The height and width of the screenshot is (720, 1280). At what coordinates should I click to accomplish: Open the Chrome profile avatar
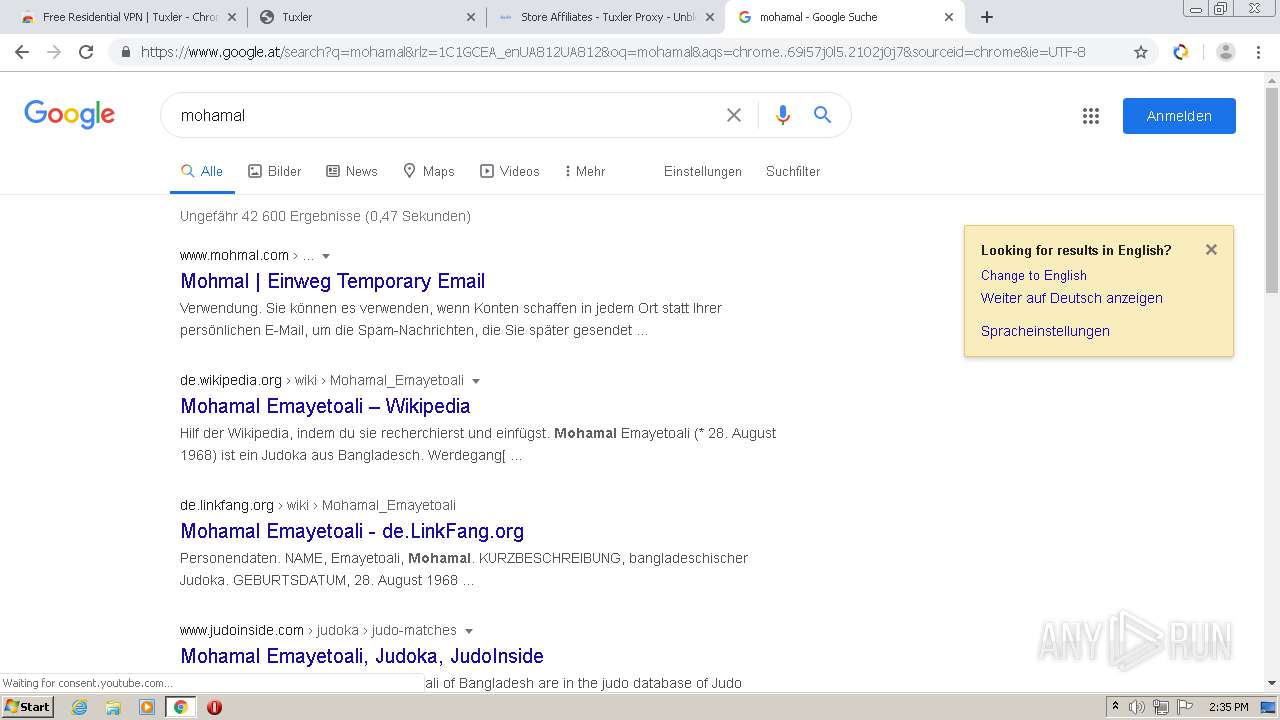tap(1226, 52)
